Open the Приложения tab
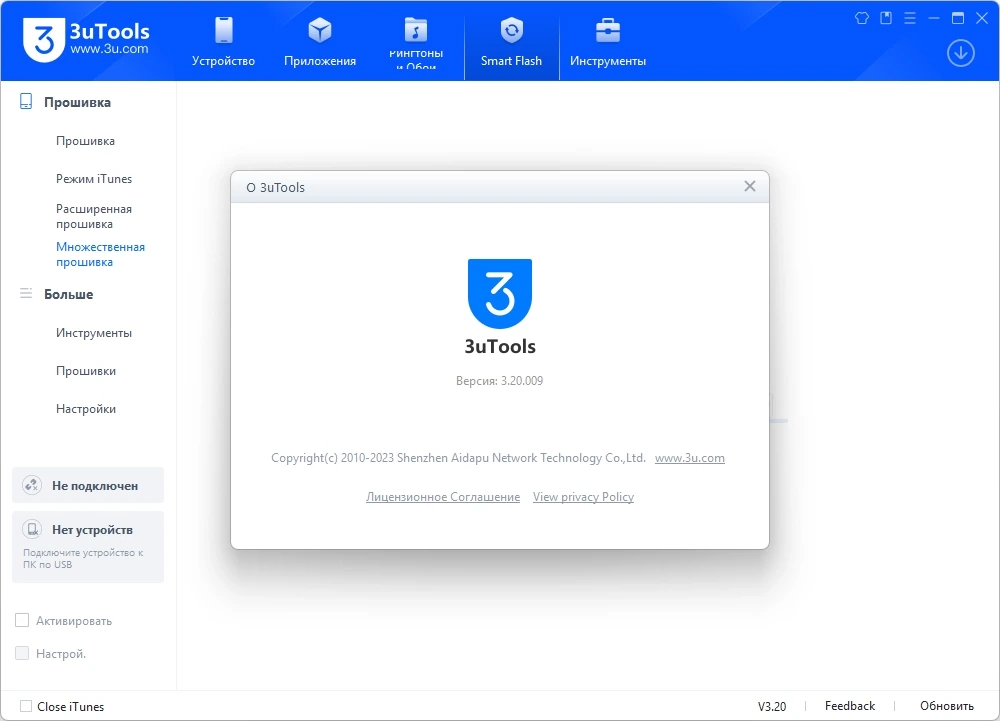The height and width of the screenshot is (721, 1000). pyautogui.click(x=320, y=42)
